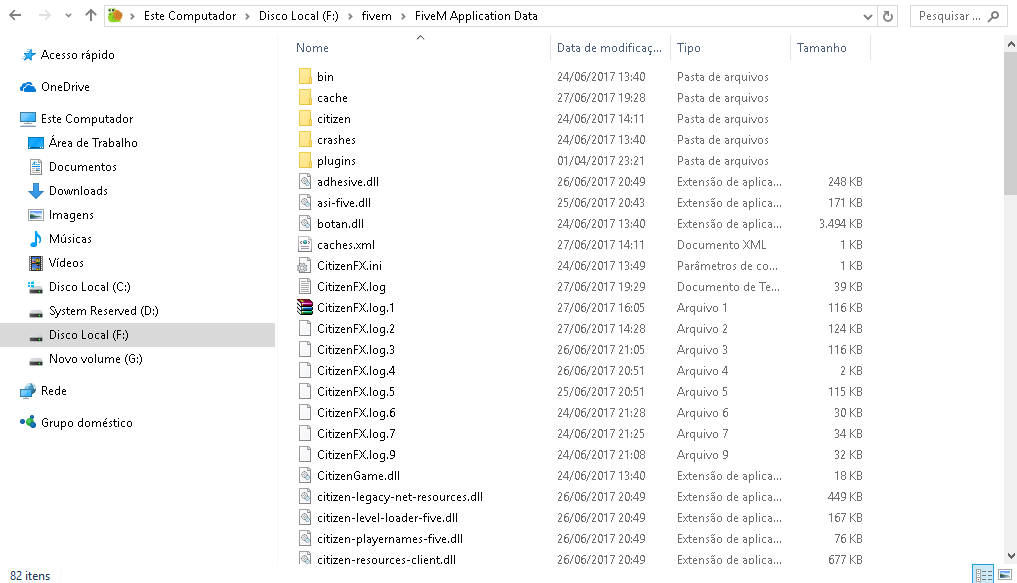Viewport: 1017px width, 583px height.
Task: Open Documentos in sidebar
Action: [x=73, y=167]
